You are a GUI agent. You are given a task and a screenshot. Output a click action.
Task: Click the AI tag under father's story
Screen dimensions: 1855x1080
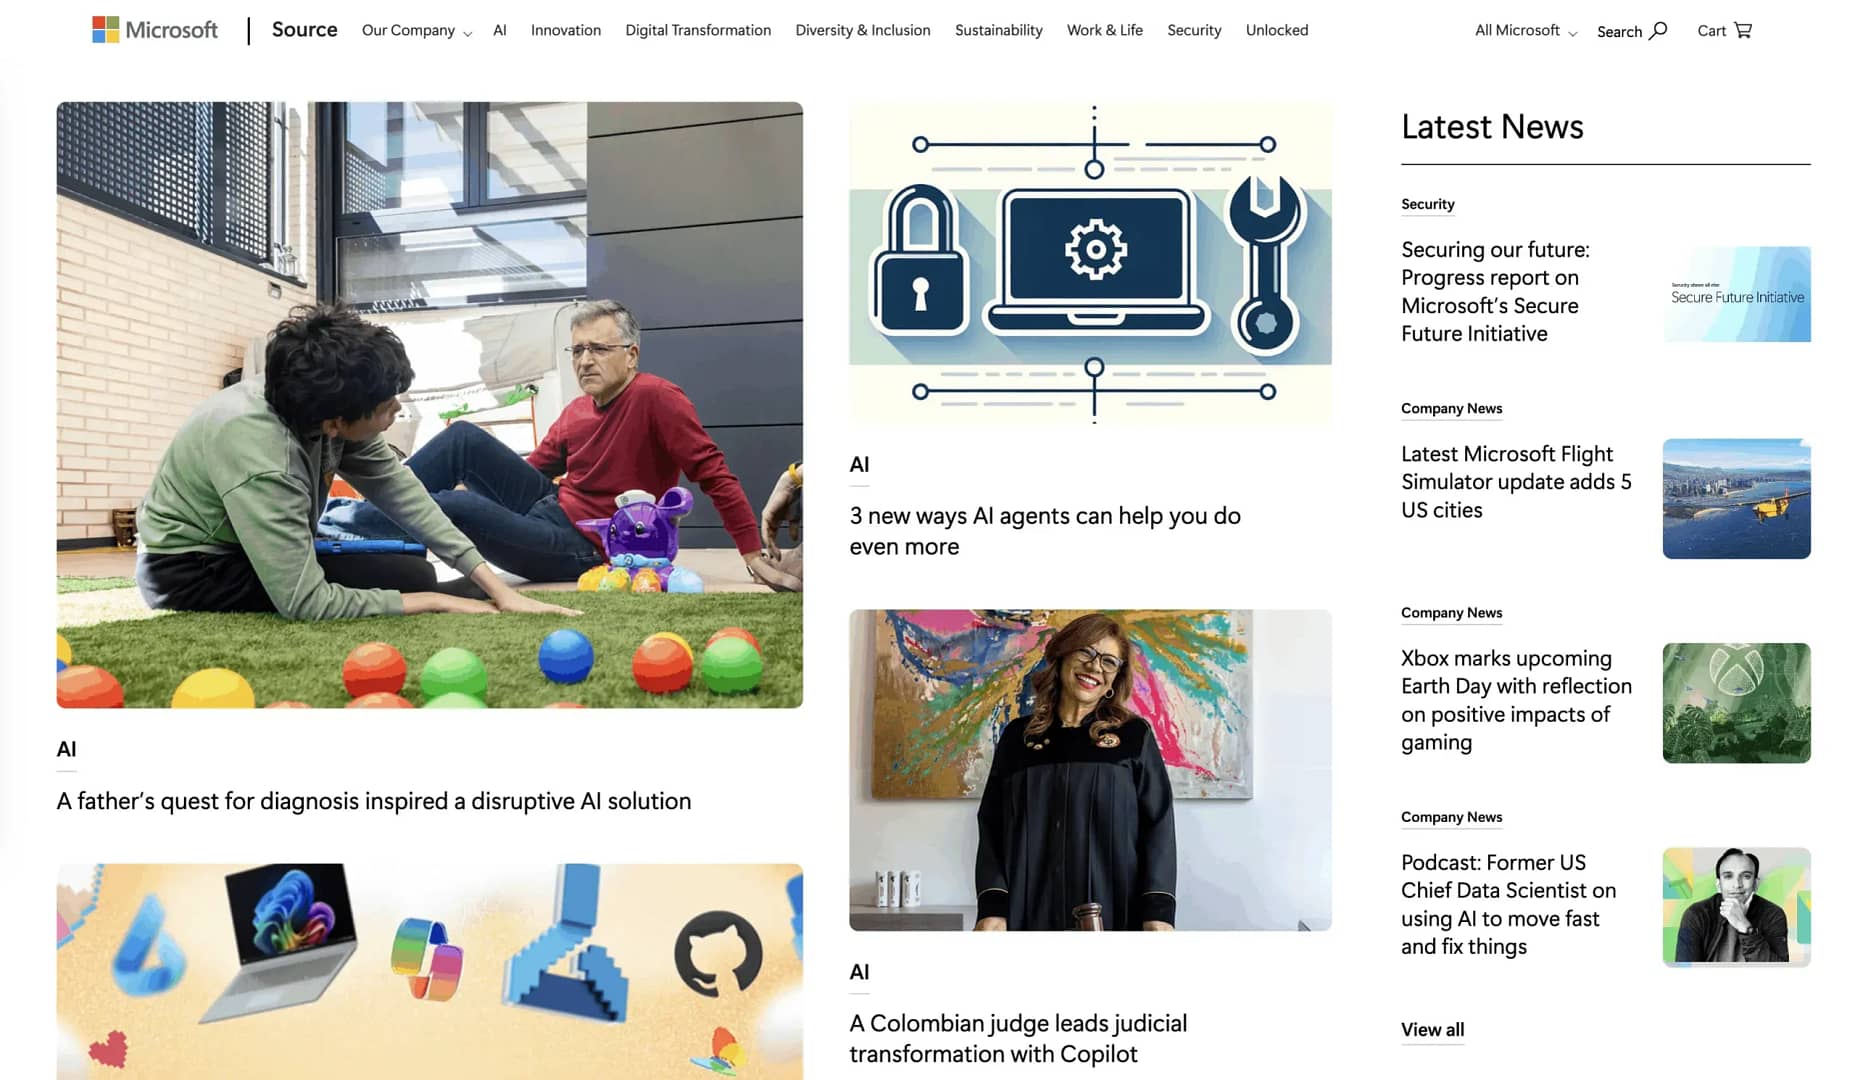(x=66, y=749)
